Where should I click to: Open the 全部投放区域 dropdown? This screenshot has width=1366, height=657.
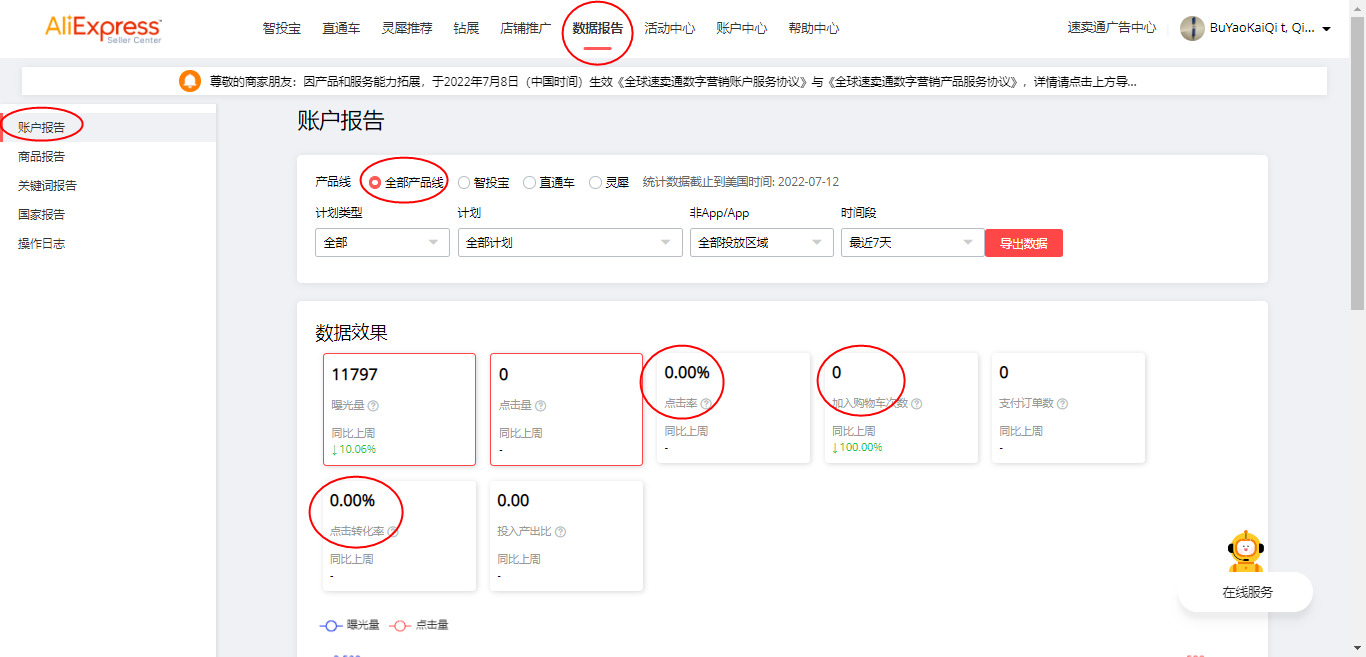pyautogui.click(x=761, y=242)
